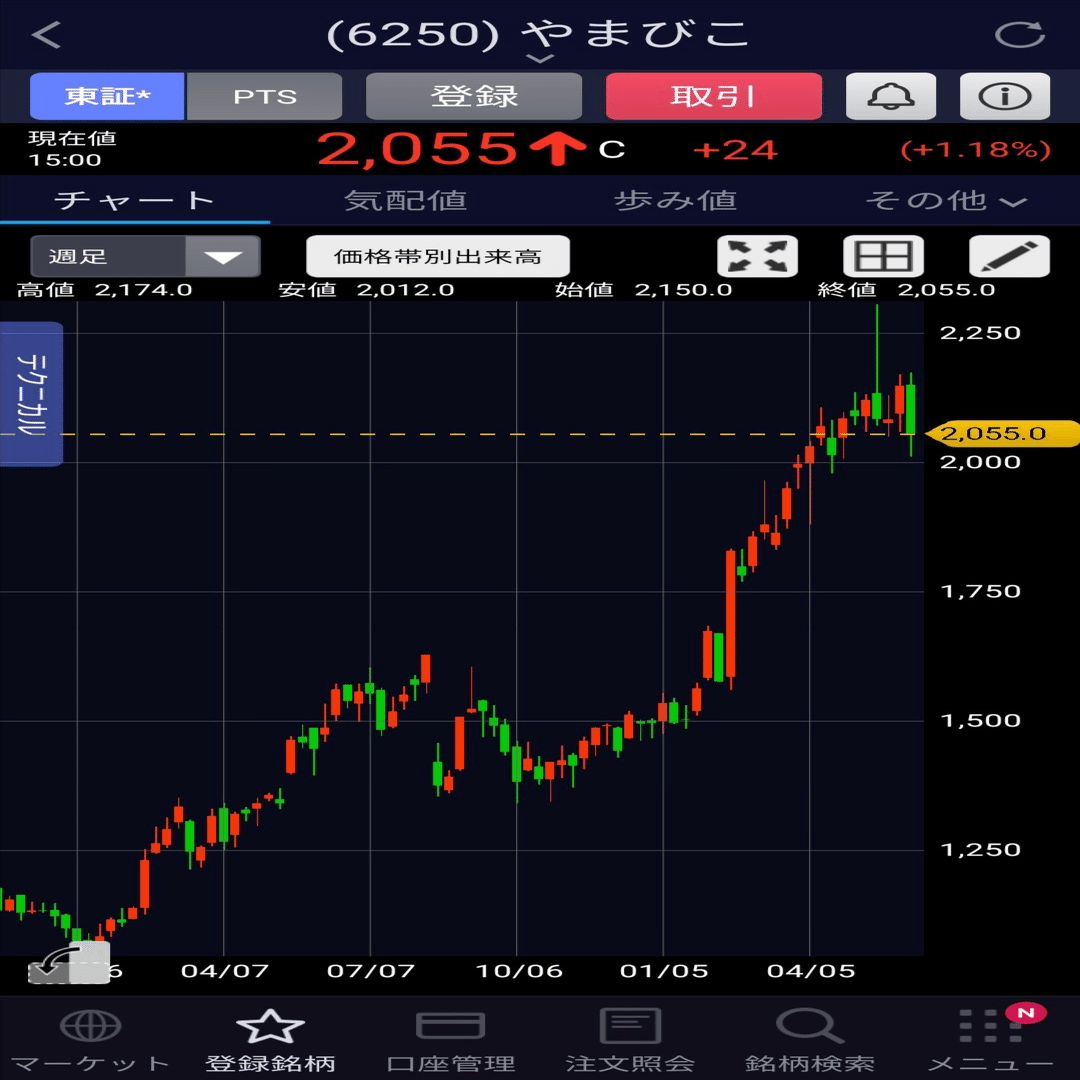1080x1080 pixels.
Task: Expand the その他 dropdown tab
Action: coord(945,200)
